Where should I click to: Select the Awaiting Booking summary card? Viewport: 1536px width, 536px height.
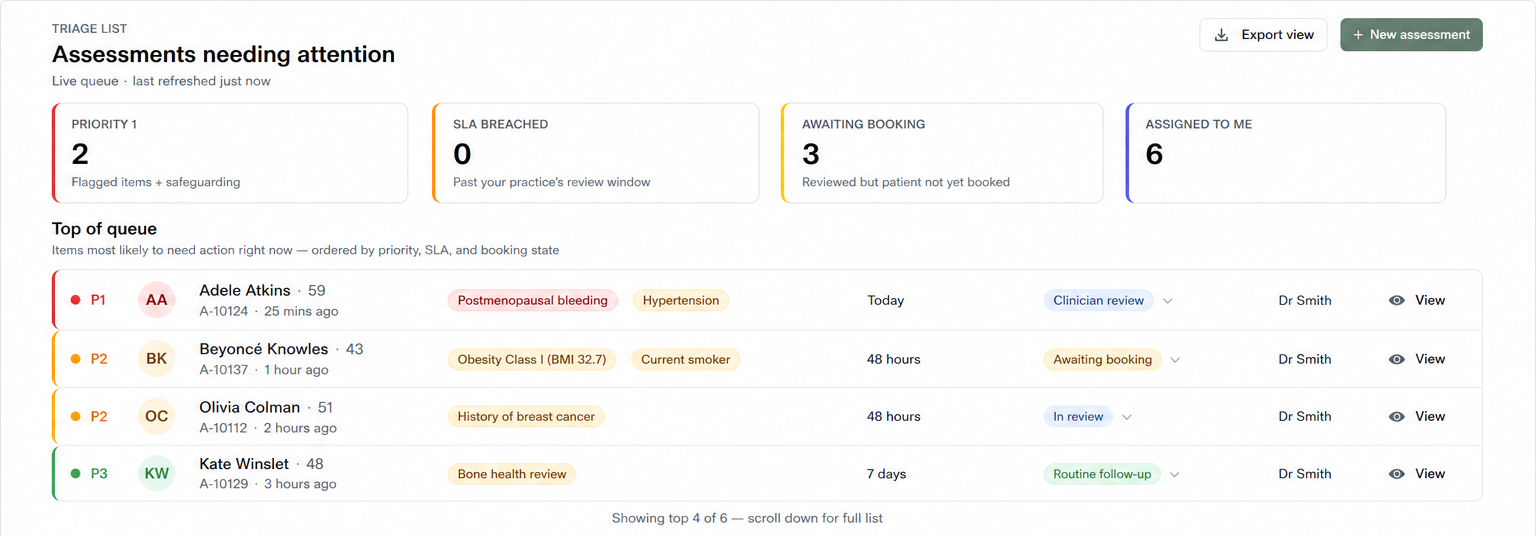[x=942, y=153]
